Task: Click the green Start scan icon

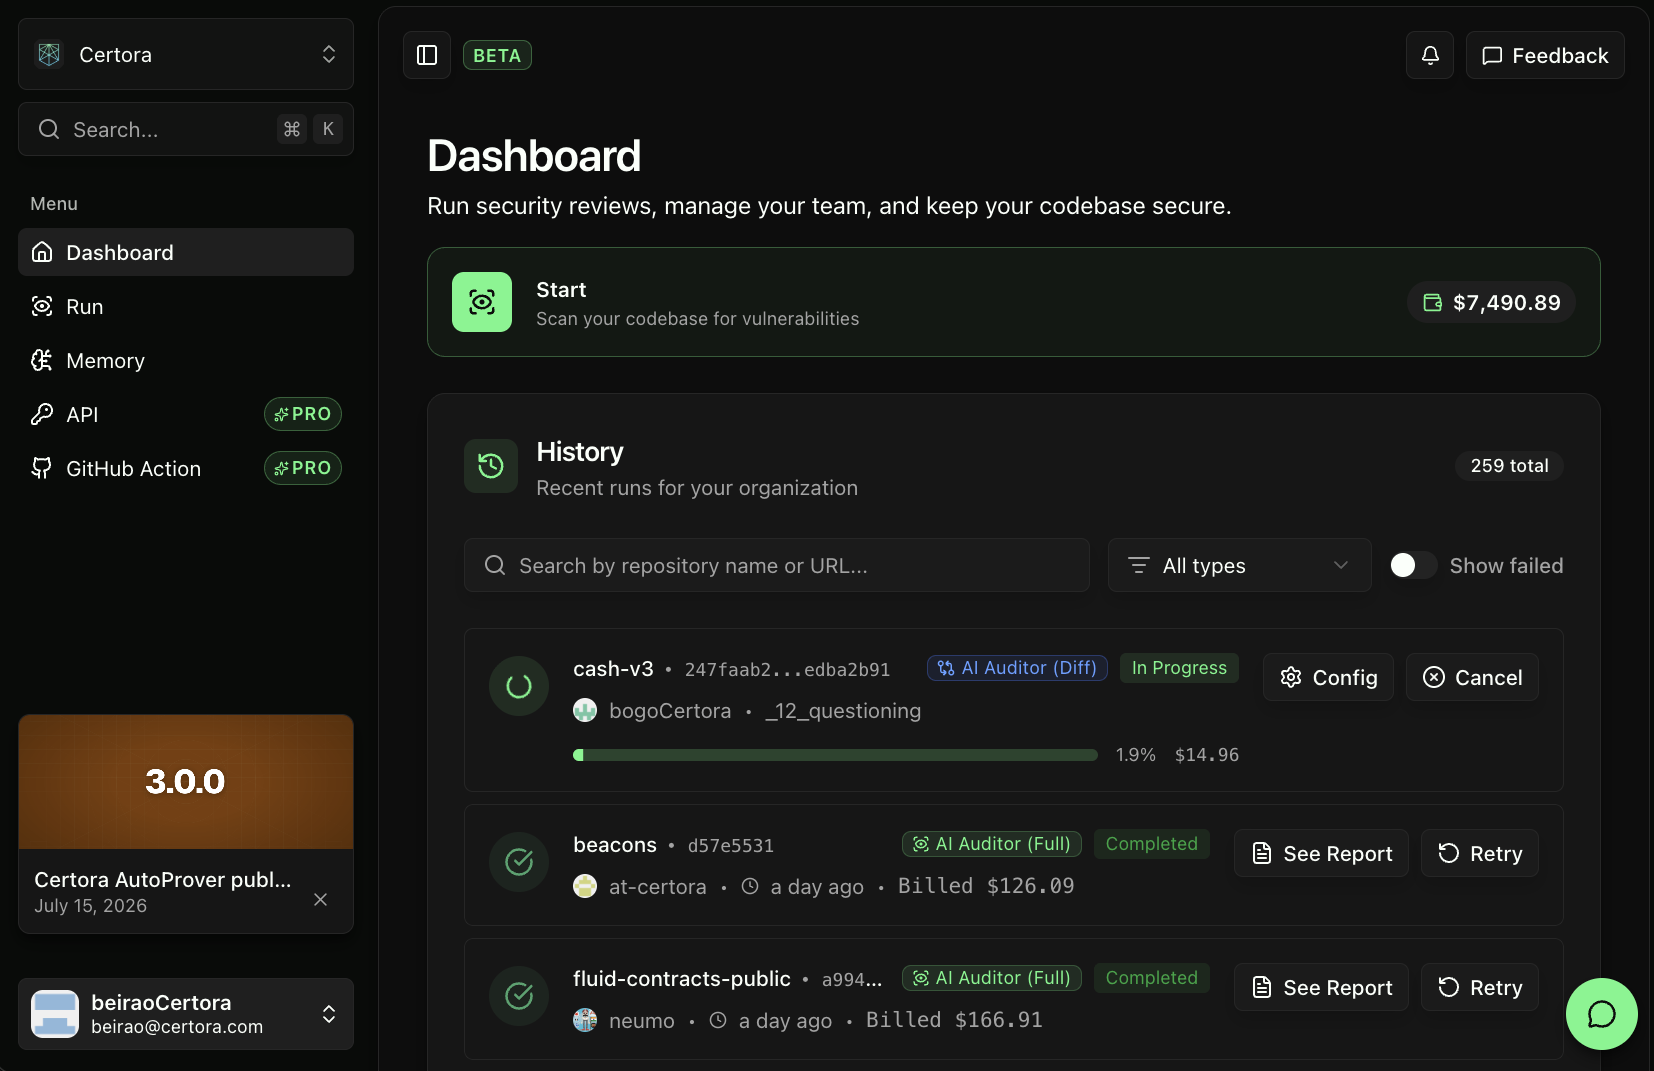Action: (x=482, y=302)
